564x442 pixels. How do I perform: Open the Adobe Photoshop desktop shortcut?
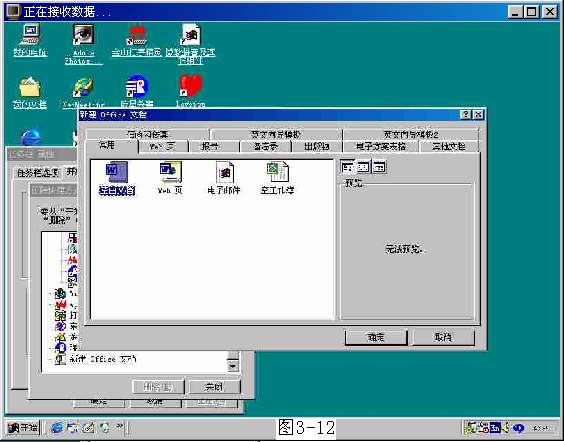coord(83,44)
